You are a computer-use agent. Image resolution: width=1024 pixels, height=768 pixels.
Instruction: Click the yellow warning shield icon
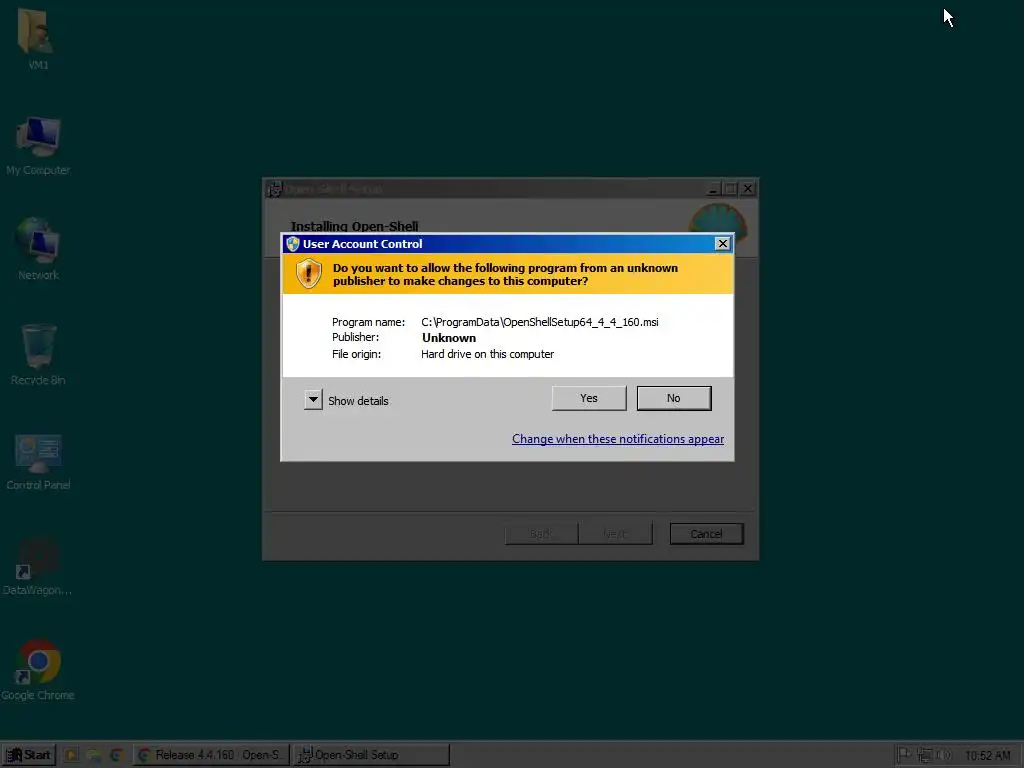pos(308,274)
